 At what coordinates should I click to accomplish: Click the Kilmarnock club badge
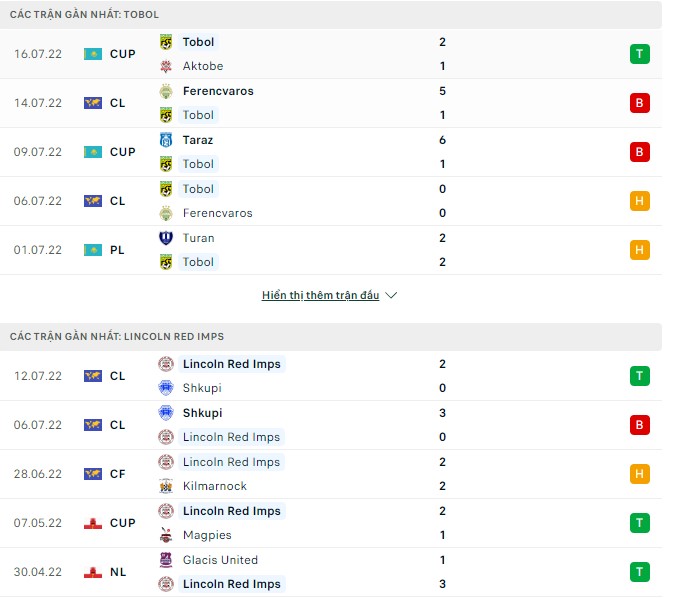(166, 486)
